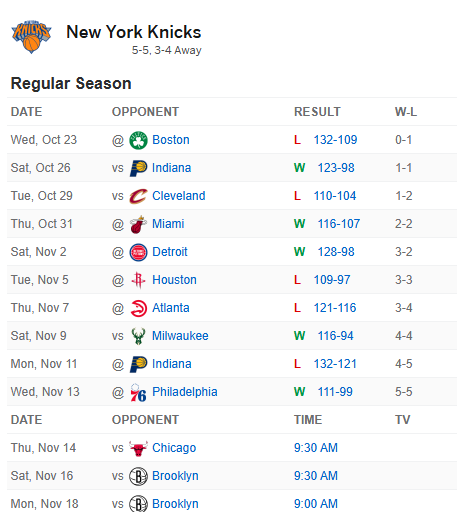Click the Houston team name link

pyautogui.click(x=174, y=280)
